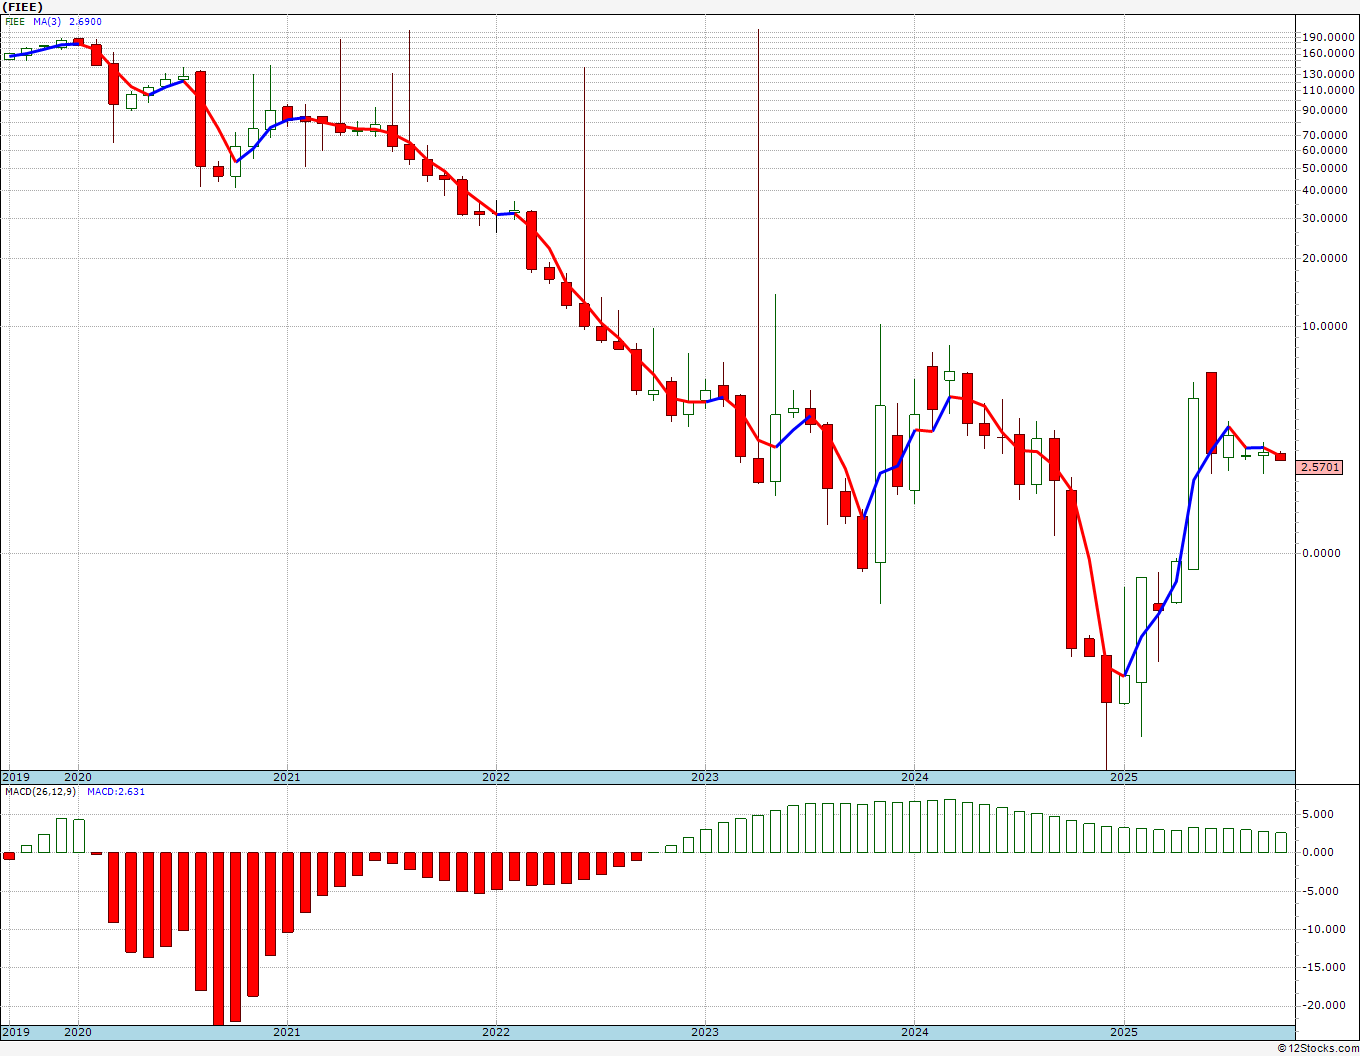Click 2023 on the MACD panel time axis
Screen dimensions: 1360x1056
point(705,1032)
